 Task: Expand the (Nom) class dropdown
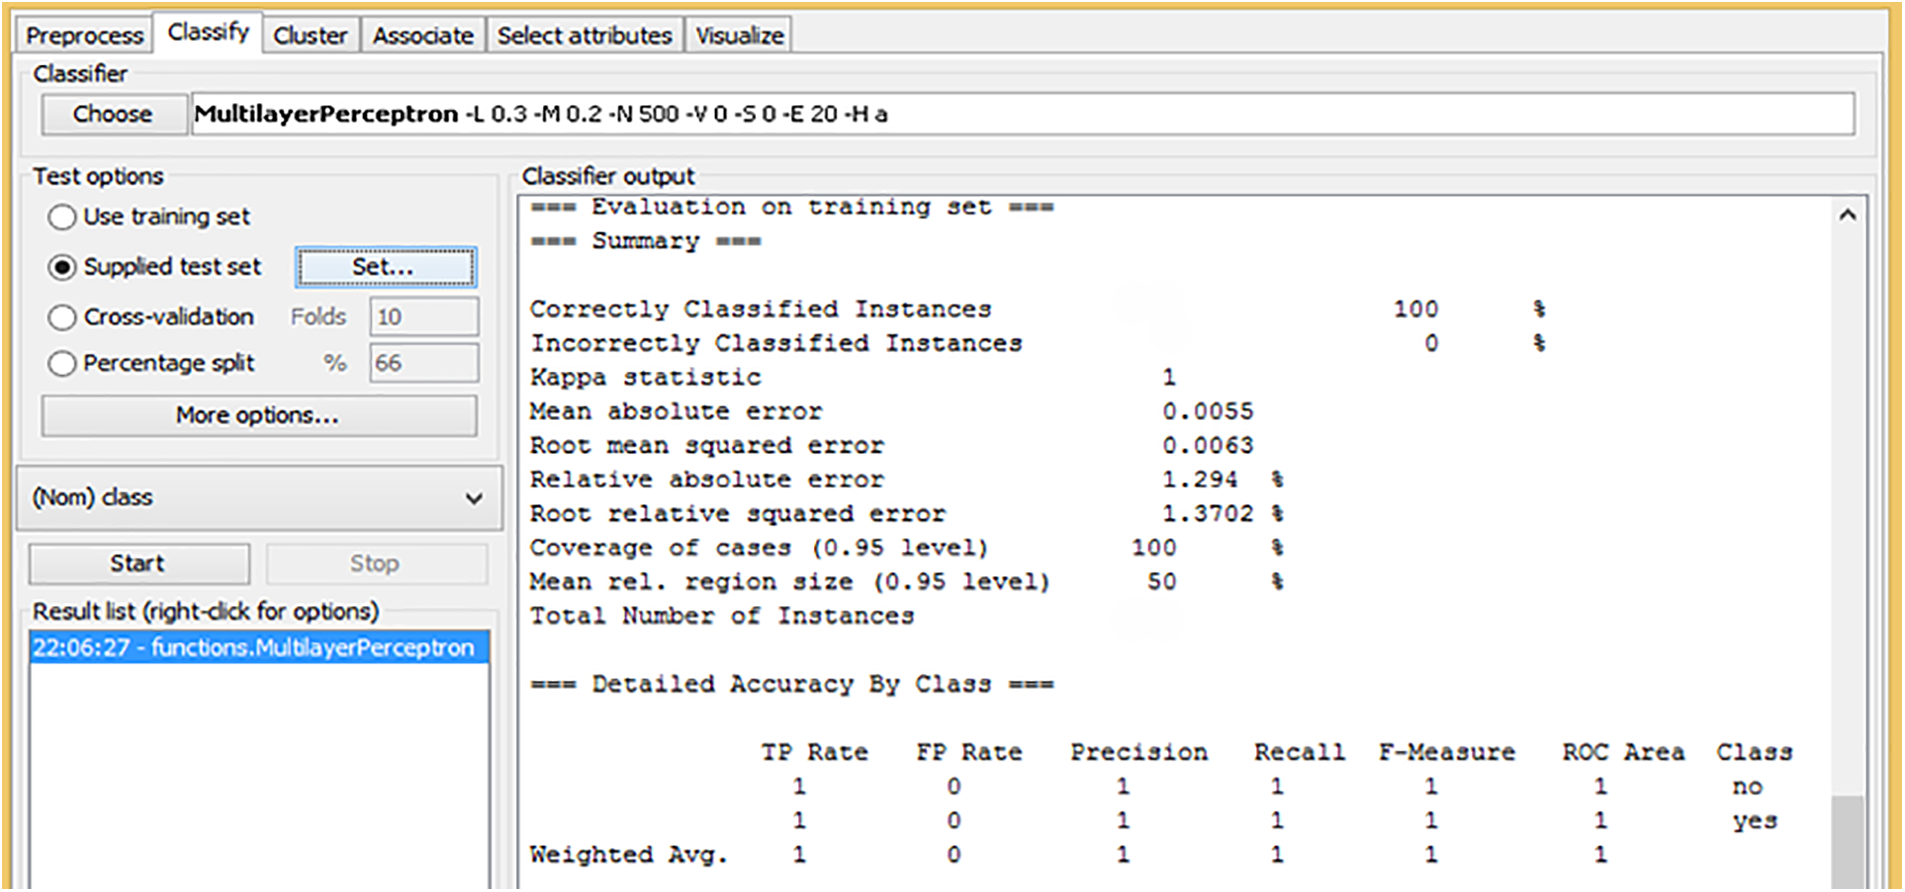[258, 498]
